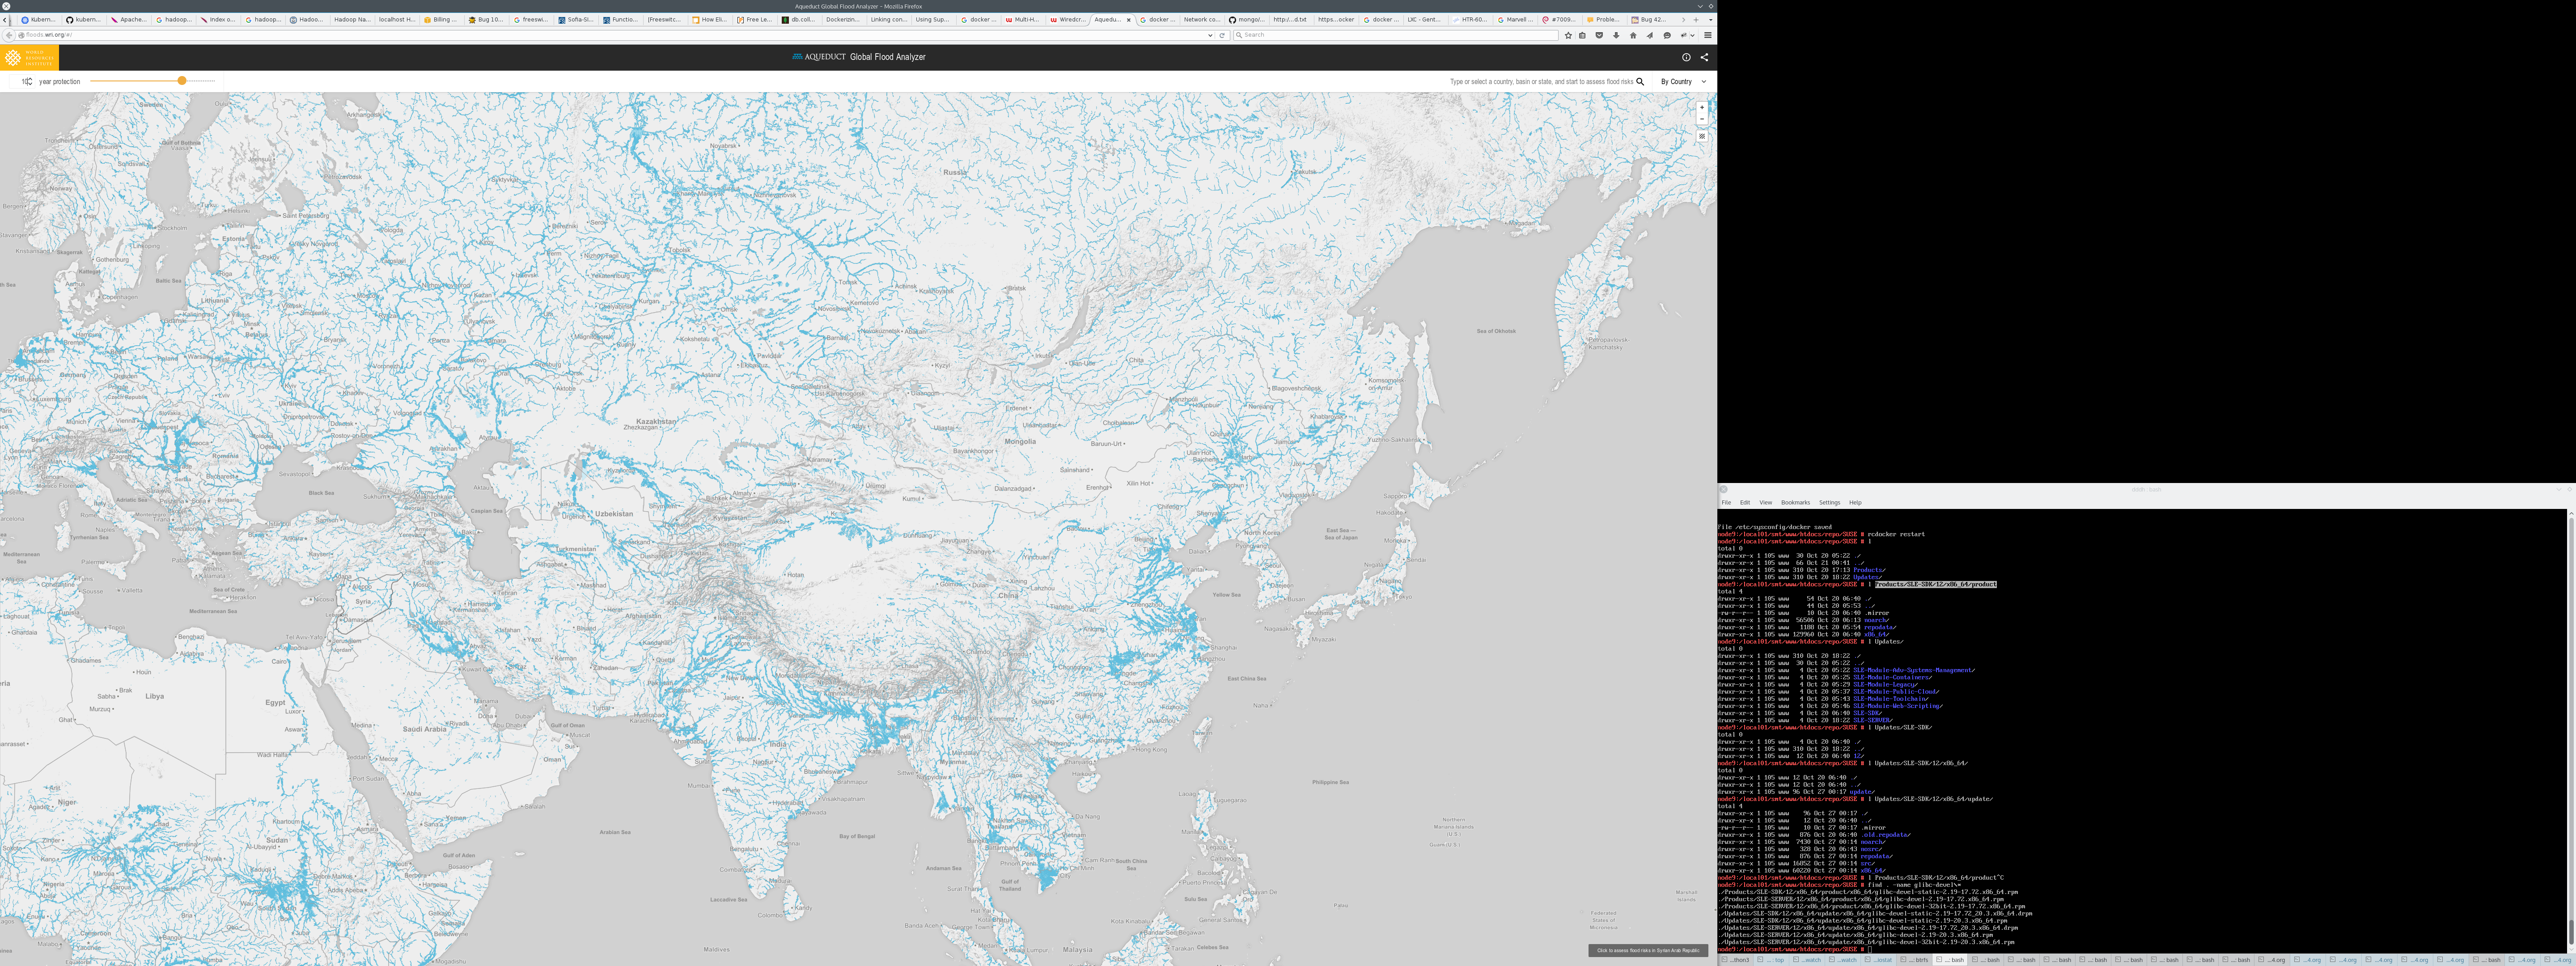Click the share icon in Aqueduct header
2576x966 pixels.
1704,57
